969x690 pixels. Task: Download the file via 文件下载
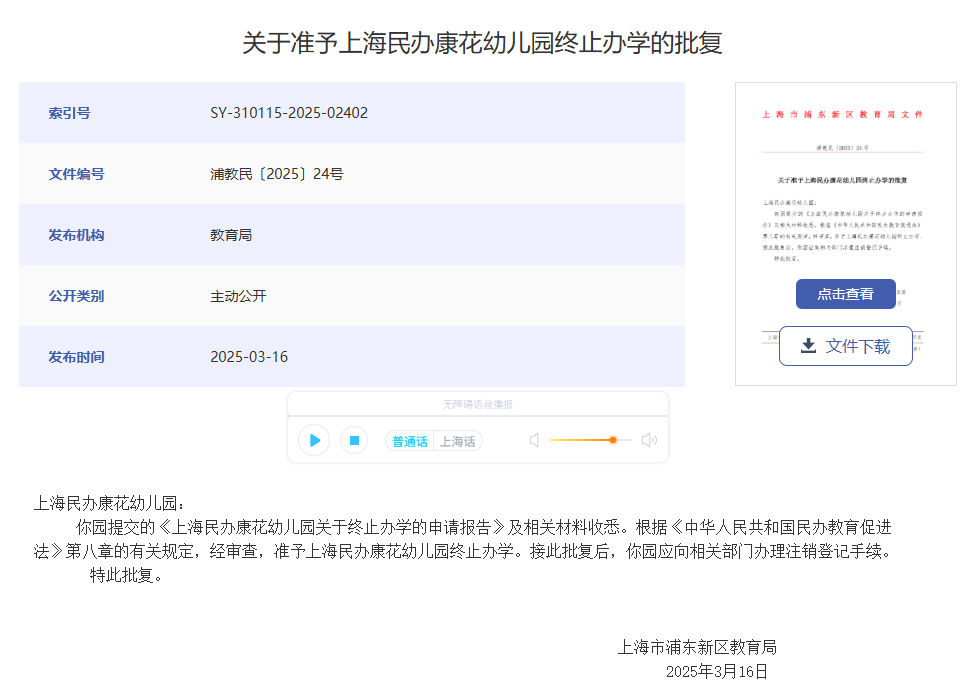point(845,346)
